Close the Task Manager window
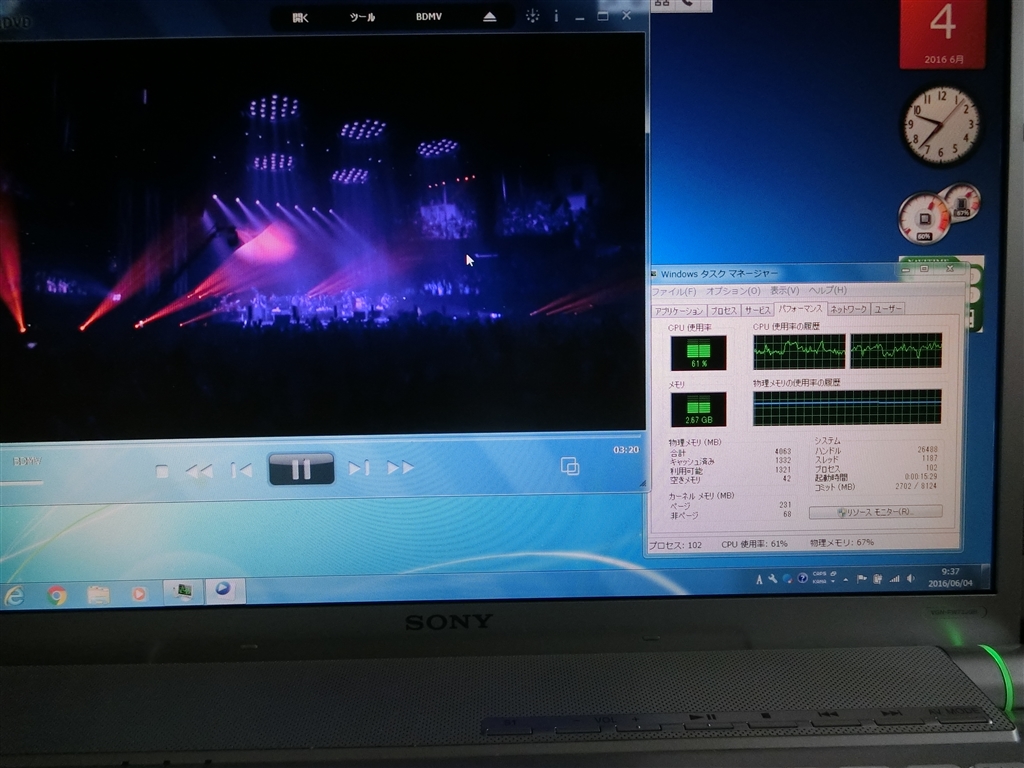The width and height of the screenshot is (1024, 768). pyautogui.click(x=950, y=268)
